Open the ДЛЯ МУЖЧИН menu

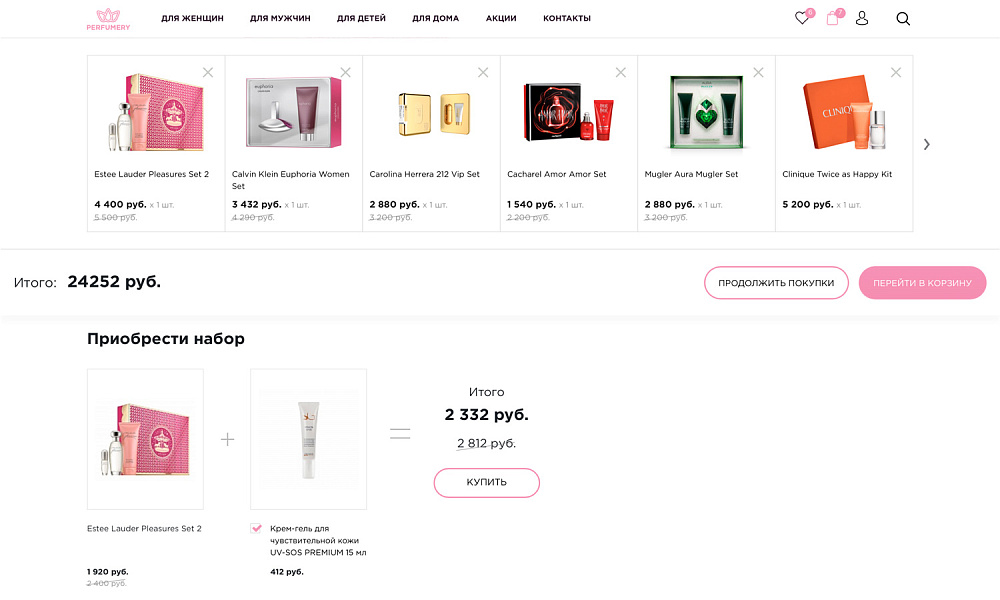pos(280,18)
